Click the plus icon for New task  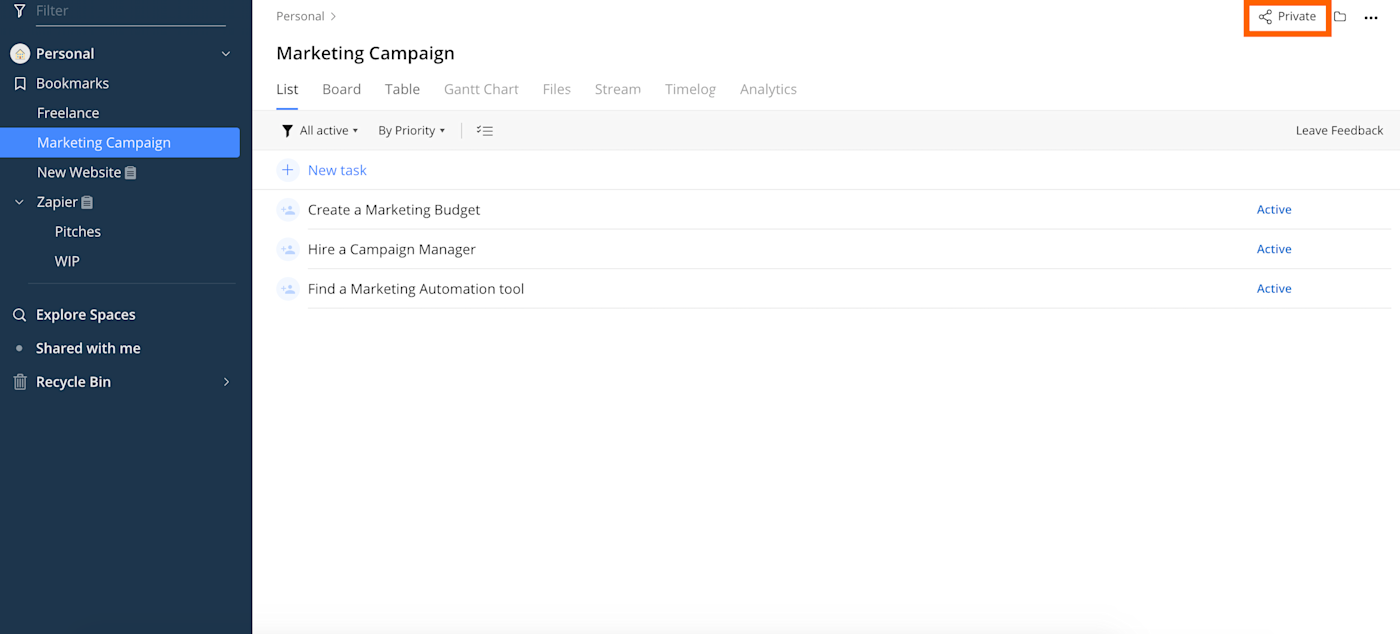[287, 170]
